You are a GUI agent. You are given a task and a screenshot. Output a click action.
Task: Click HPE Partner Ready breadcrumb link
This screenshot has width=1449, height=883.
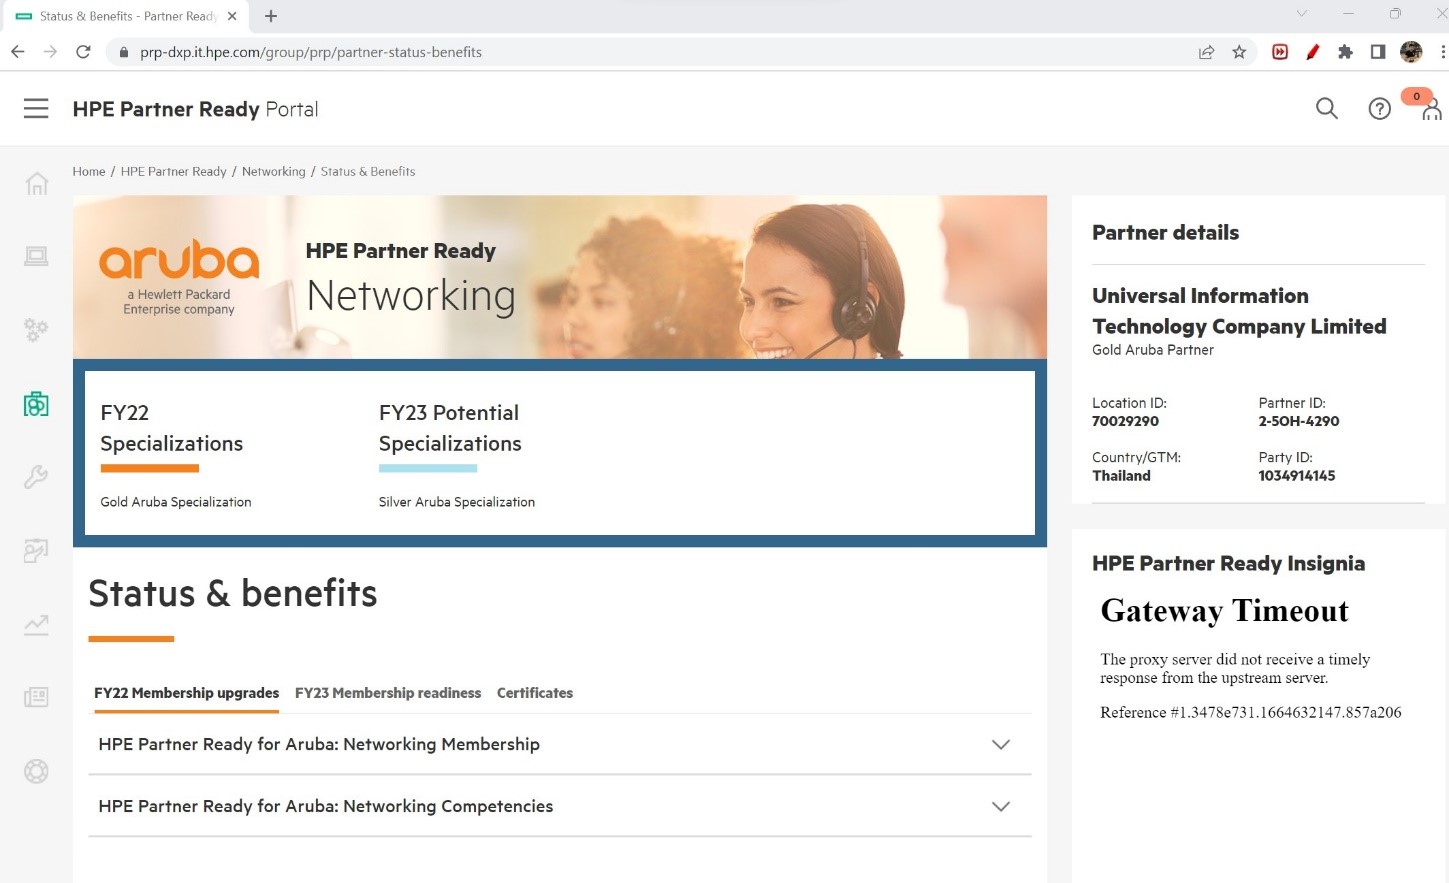[x=174, y=172]
